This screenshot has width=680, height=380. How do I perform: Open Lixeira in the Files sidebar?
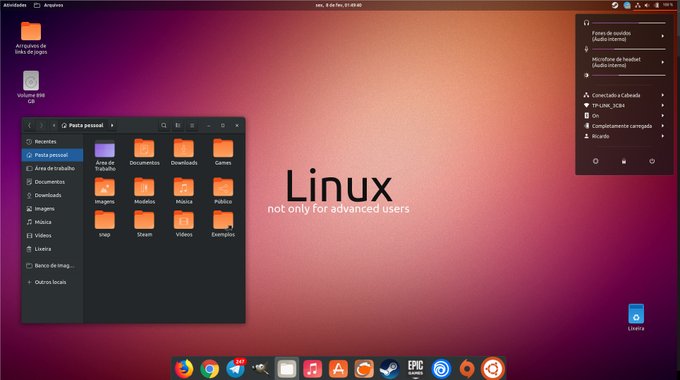[x=52, y=249]
